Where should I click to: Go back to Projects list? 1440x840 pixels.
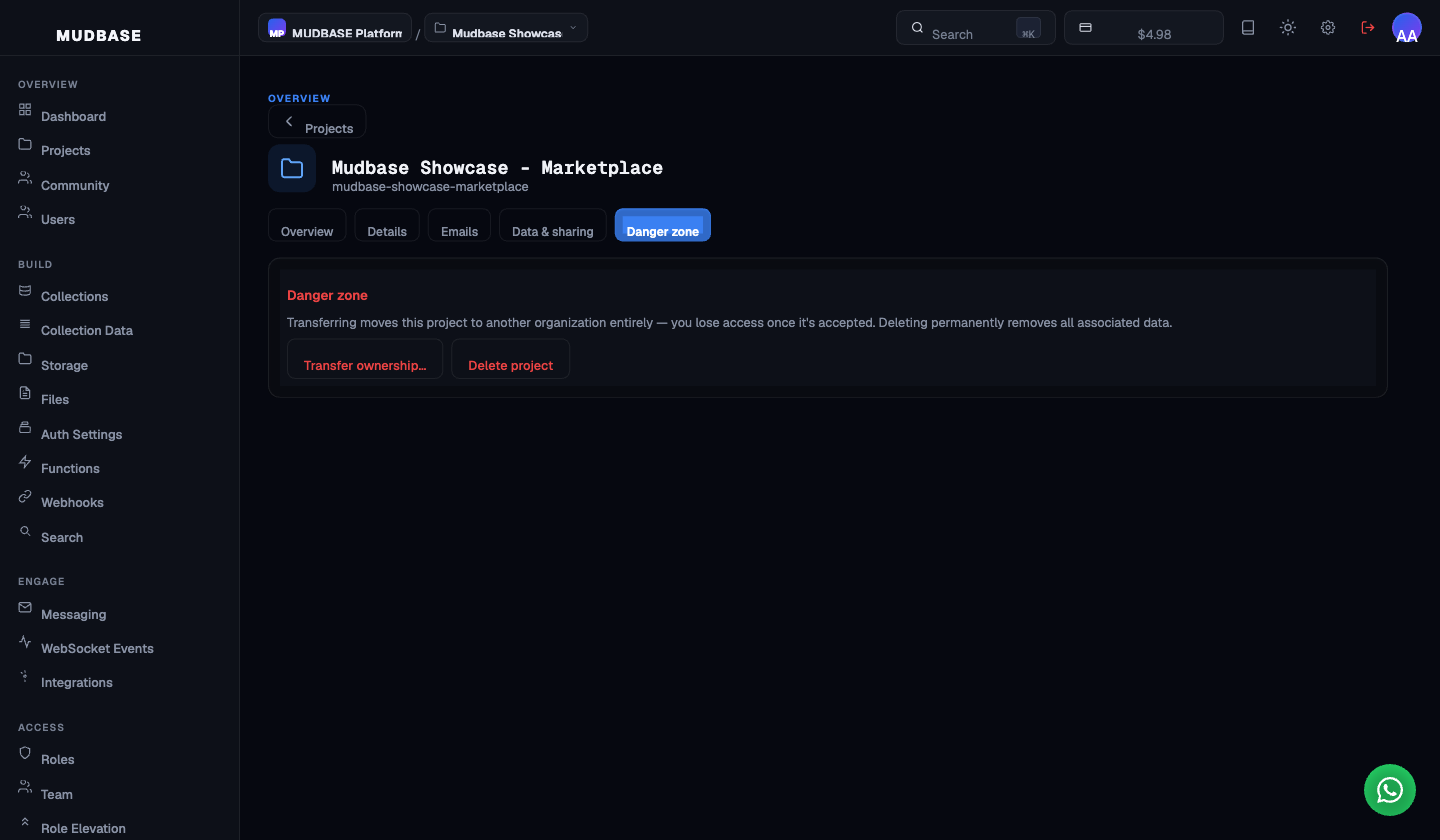317,122
